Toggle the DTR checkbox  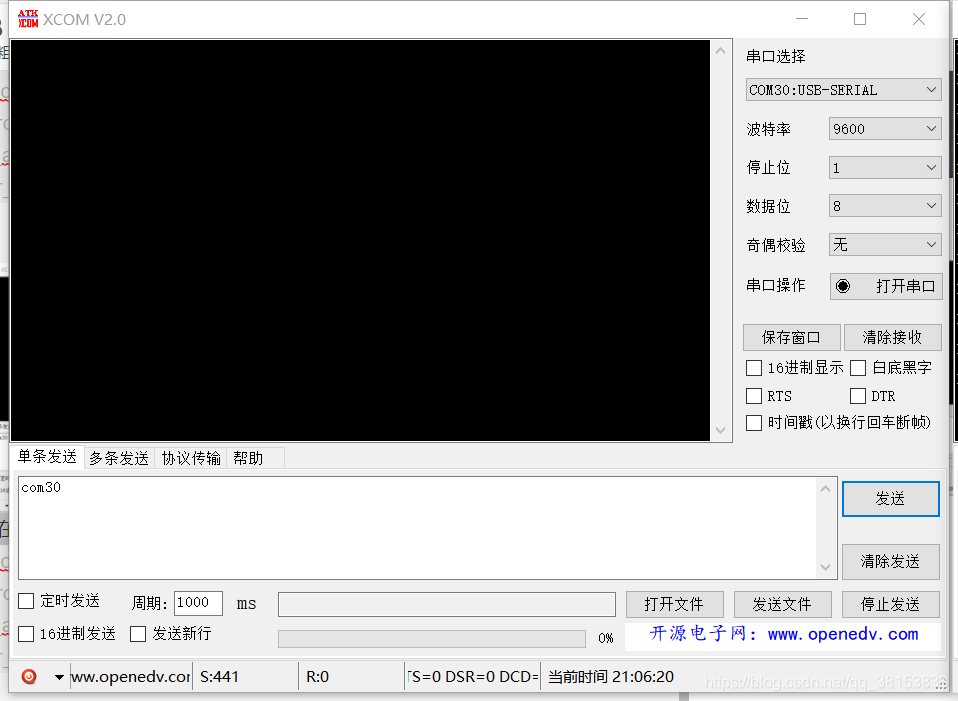(858, 396)
